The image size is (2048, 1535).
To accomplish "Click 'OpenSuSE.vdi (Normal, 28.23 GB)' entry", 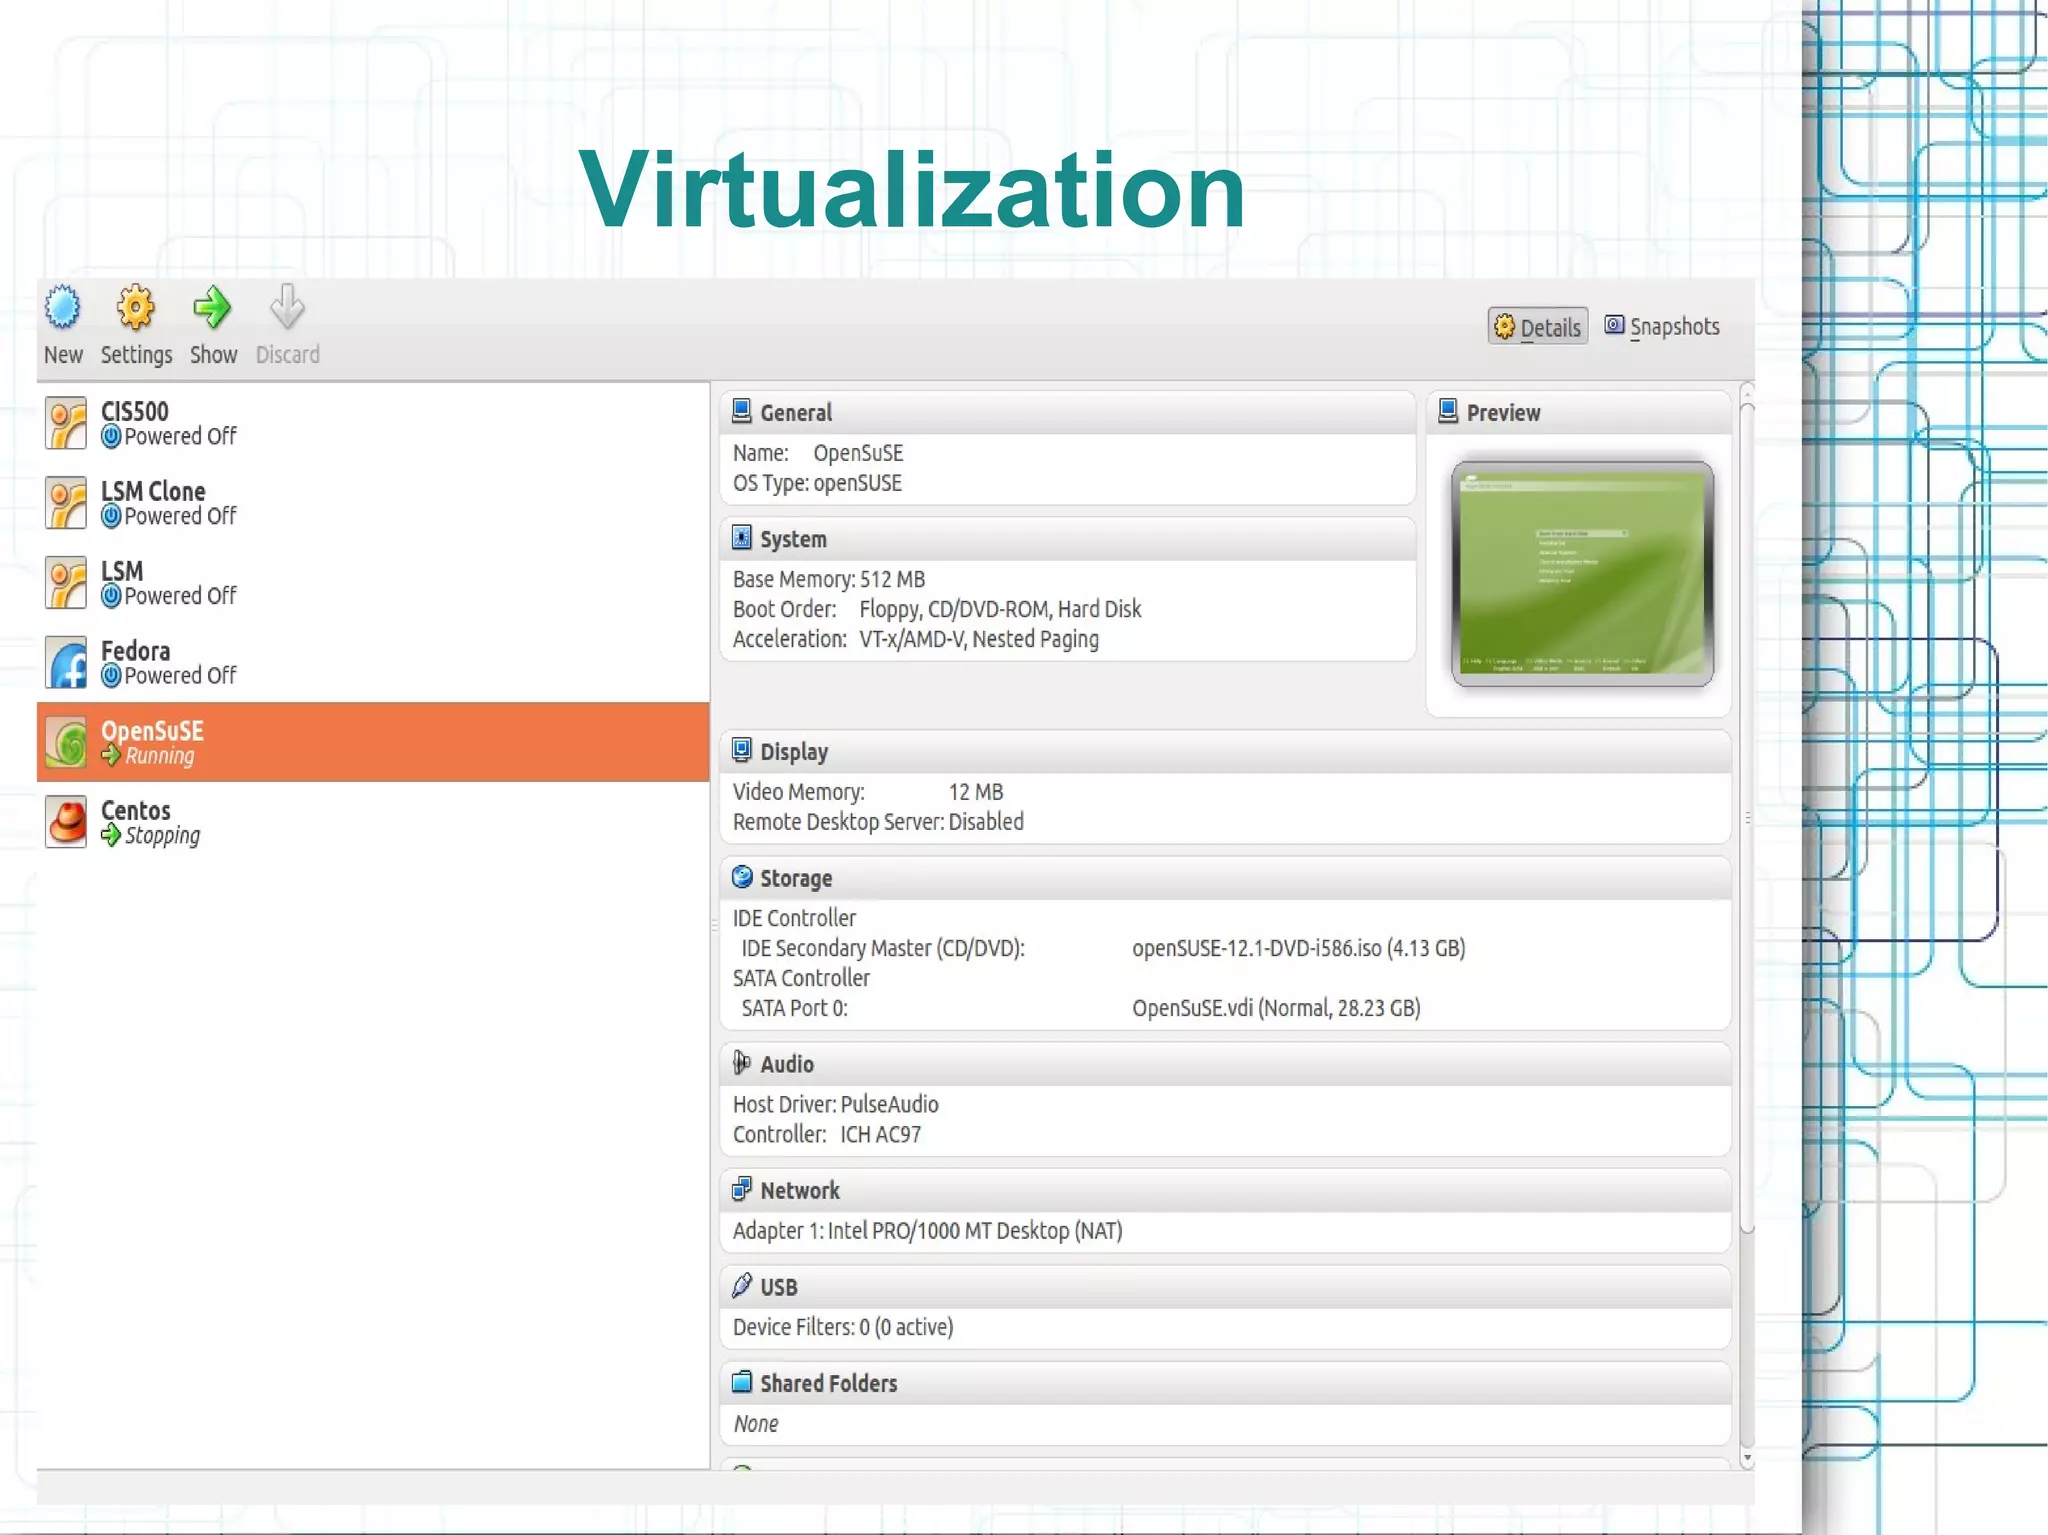I will coord(1276,1008).
